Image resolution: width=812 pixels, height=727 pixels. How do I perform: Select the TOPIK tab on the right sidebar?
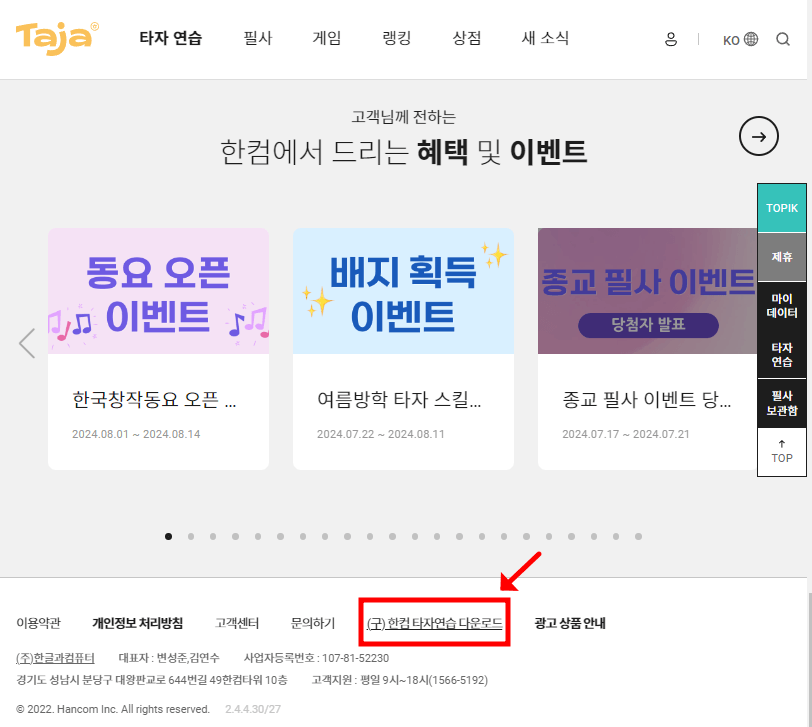[781, 206]
